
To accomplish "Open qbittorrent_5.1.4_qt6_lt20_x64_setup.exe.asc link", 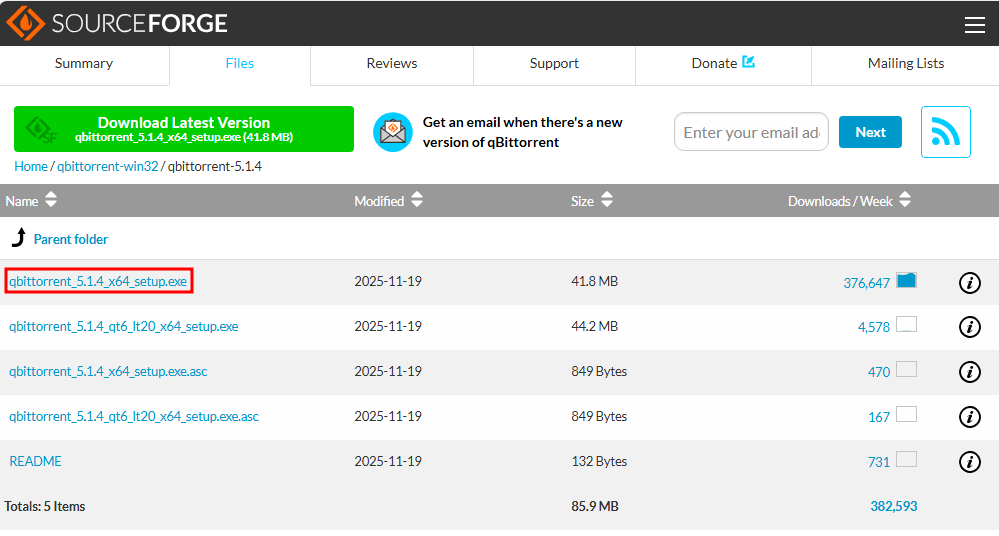I will click(x=134, y=416).
